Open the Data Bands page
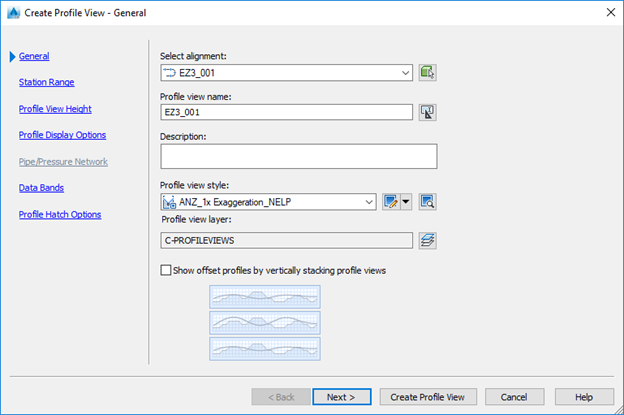The width and height of the screenshot is (624, 415). click(41, 187)
